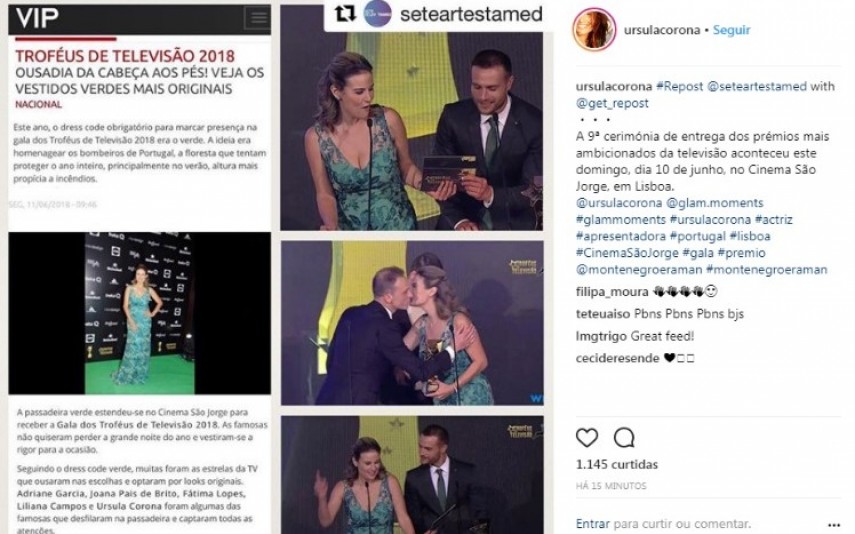Click the Entrar login link
The height and width of the screenshot is (534, 855).
point(592,524)
